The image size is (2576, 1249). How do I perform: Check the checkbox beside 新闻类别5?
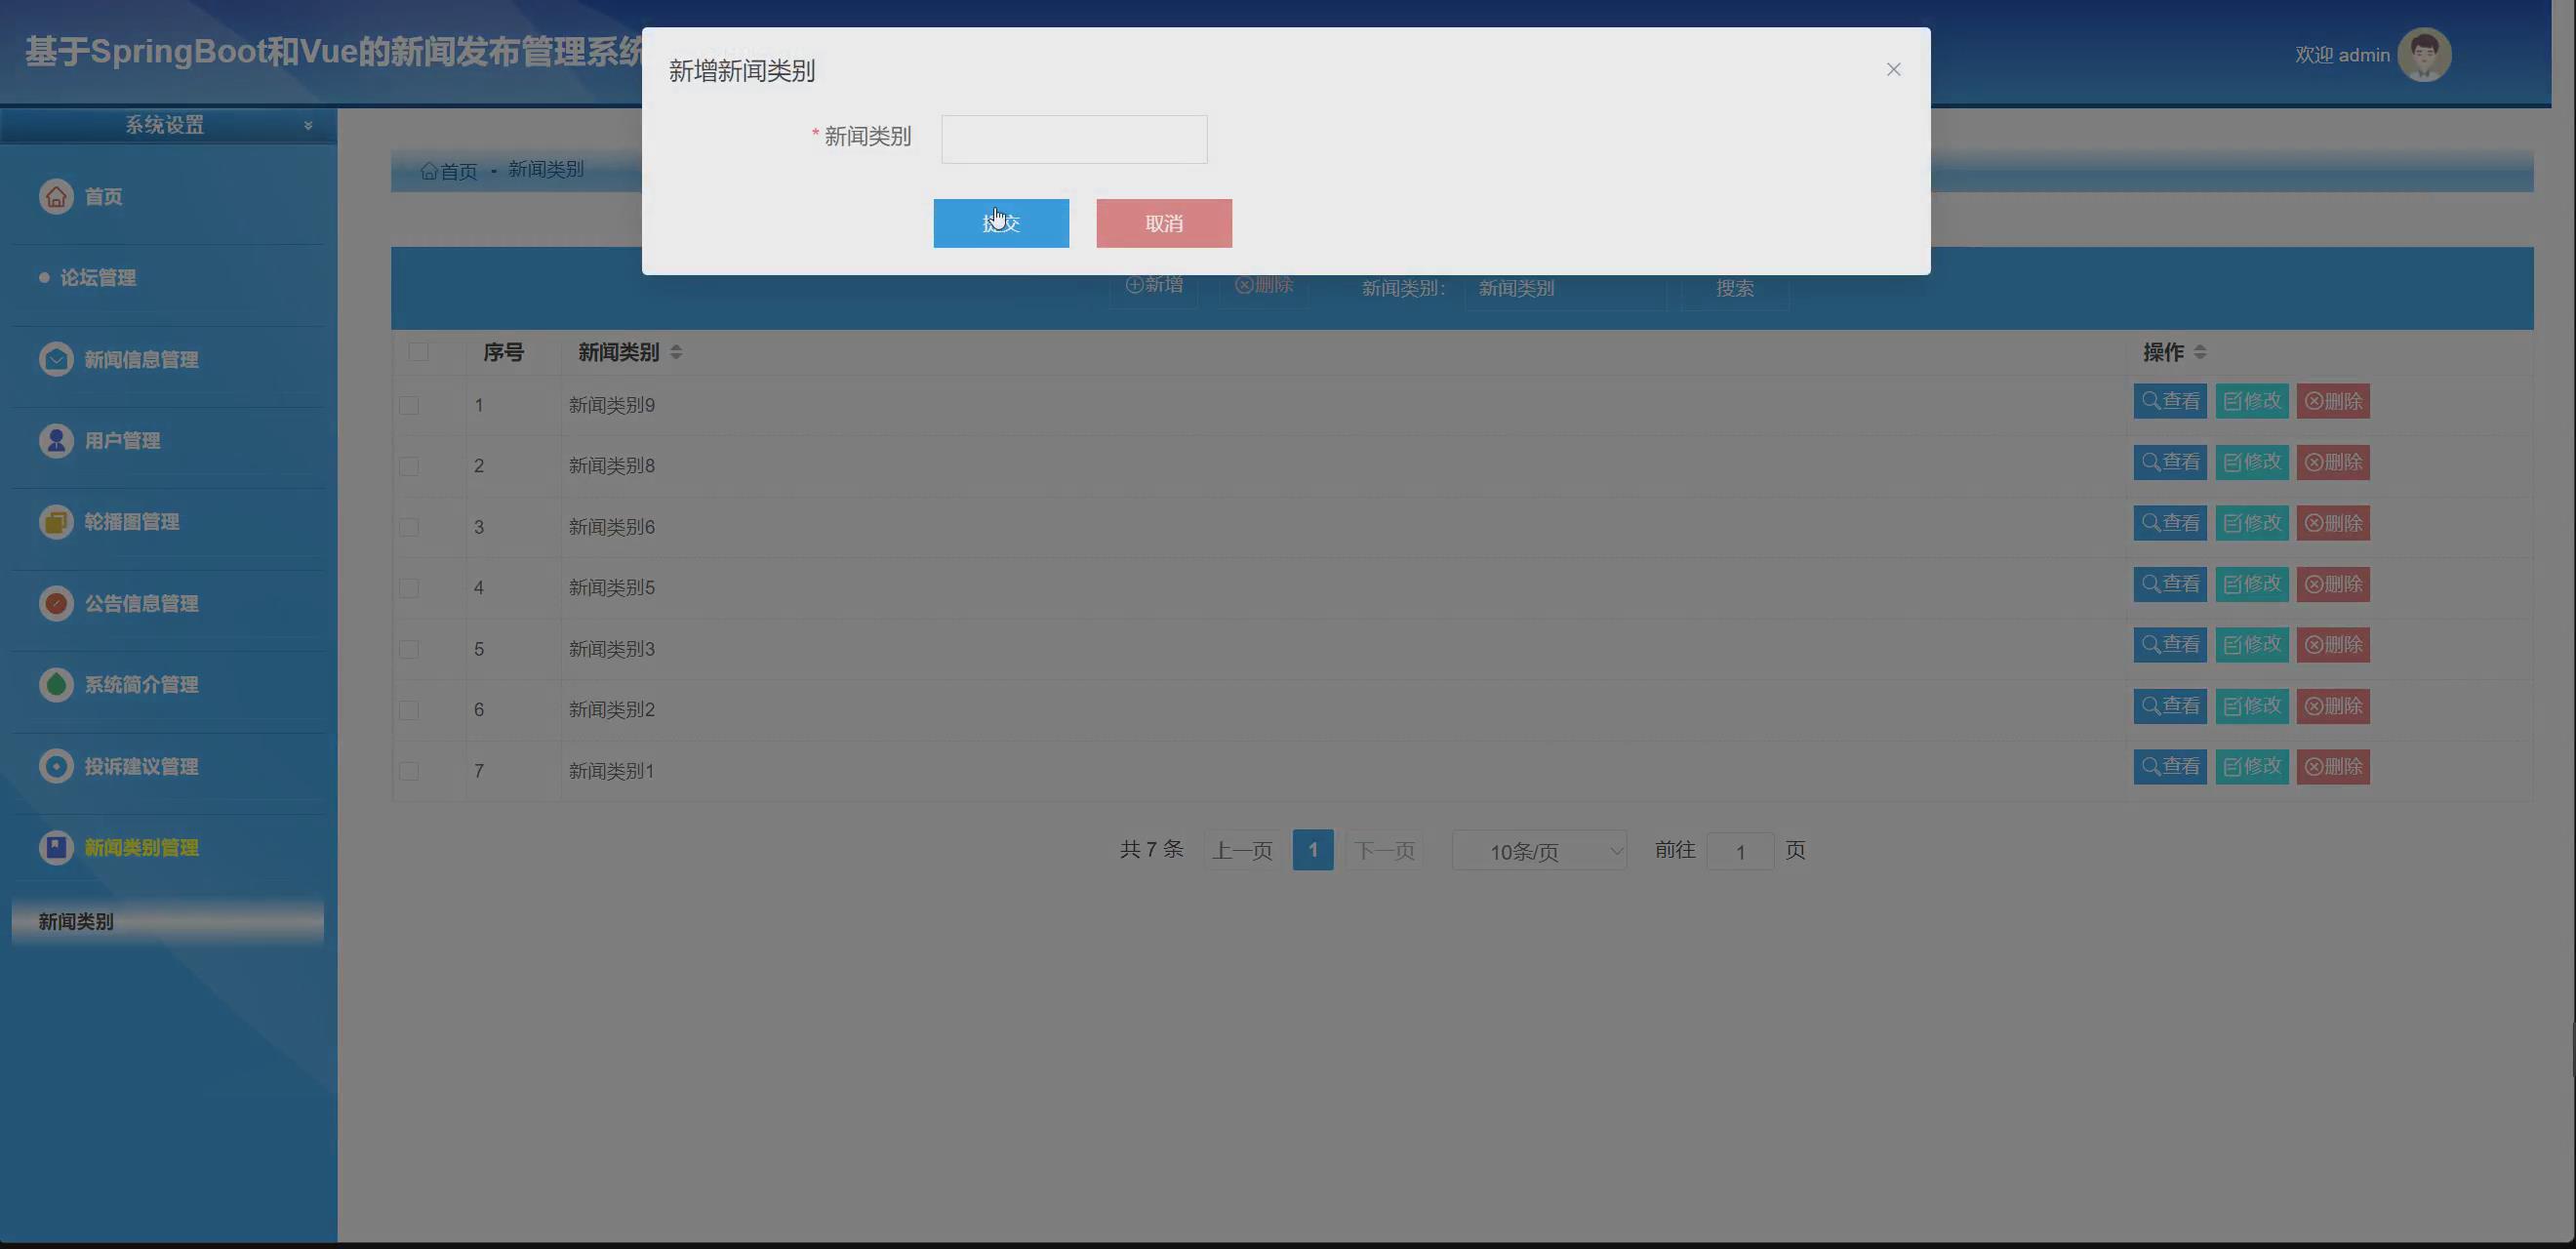pyautogui.click(x=408, y=587)
